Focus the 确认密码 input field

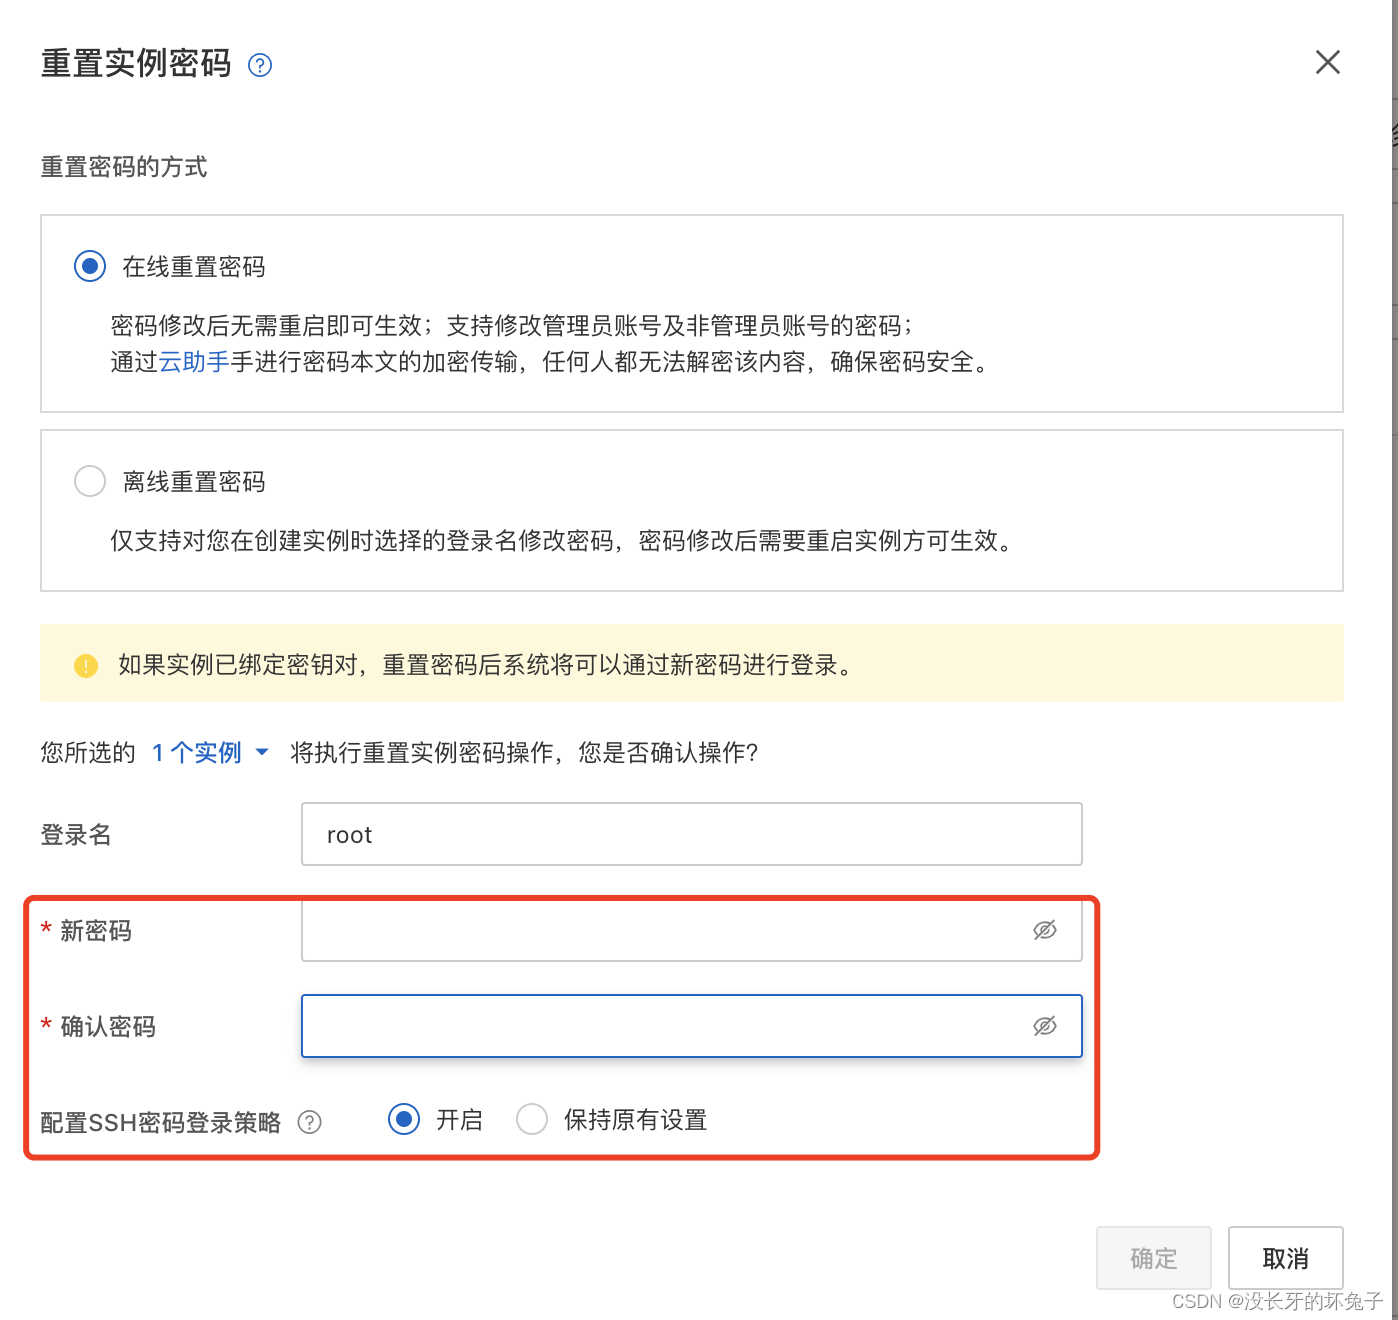pos(691,1026)
